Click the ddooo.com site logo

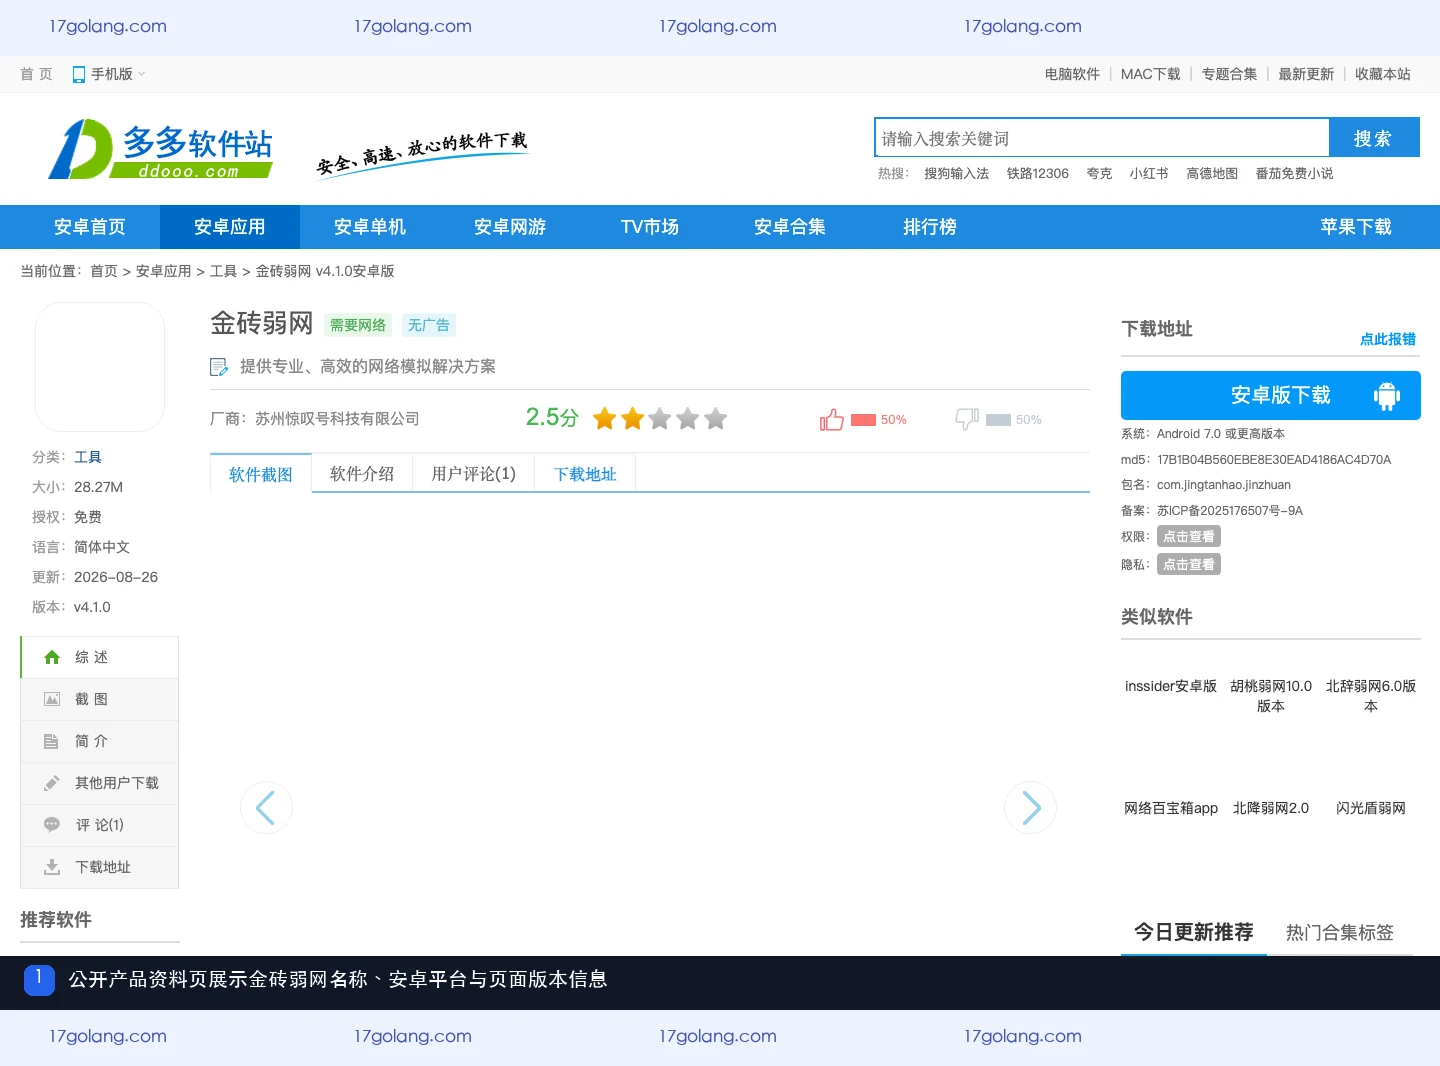coord(161,149)
